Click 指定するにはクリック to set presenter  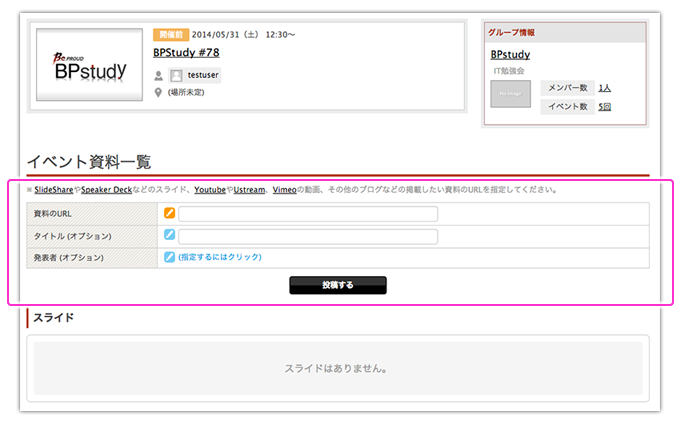(220, 257)
